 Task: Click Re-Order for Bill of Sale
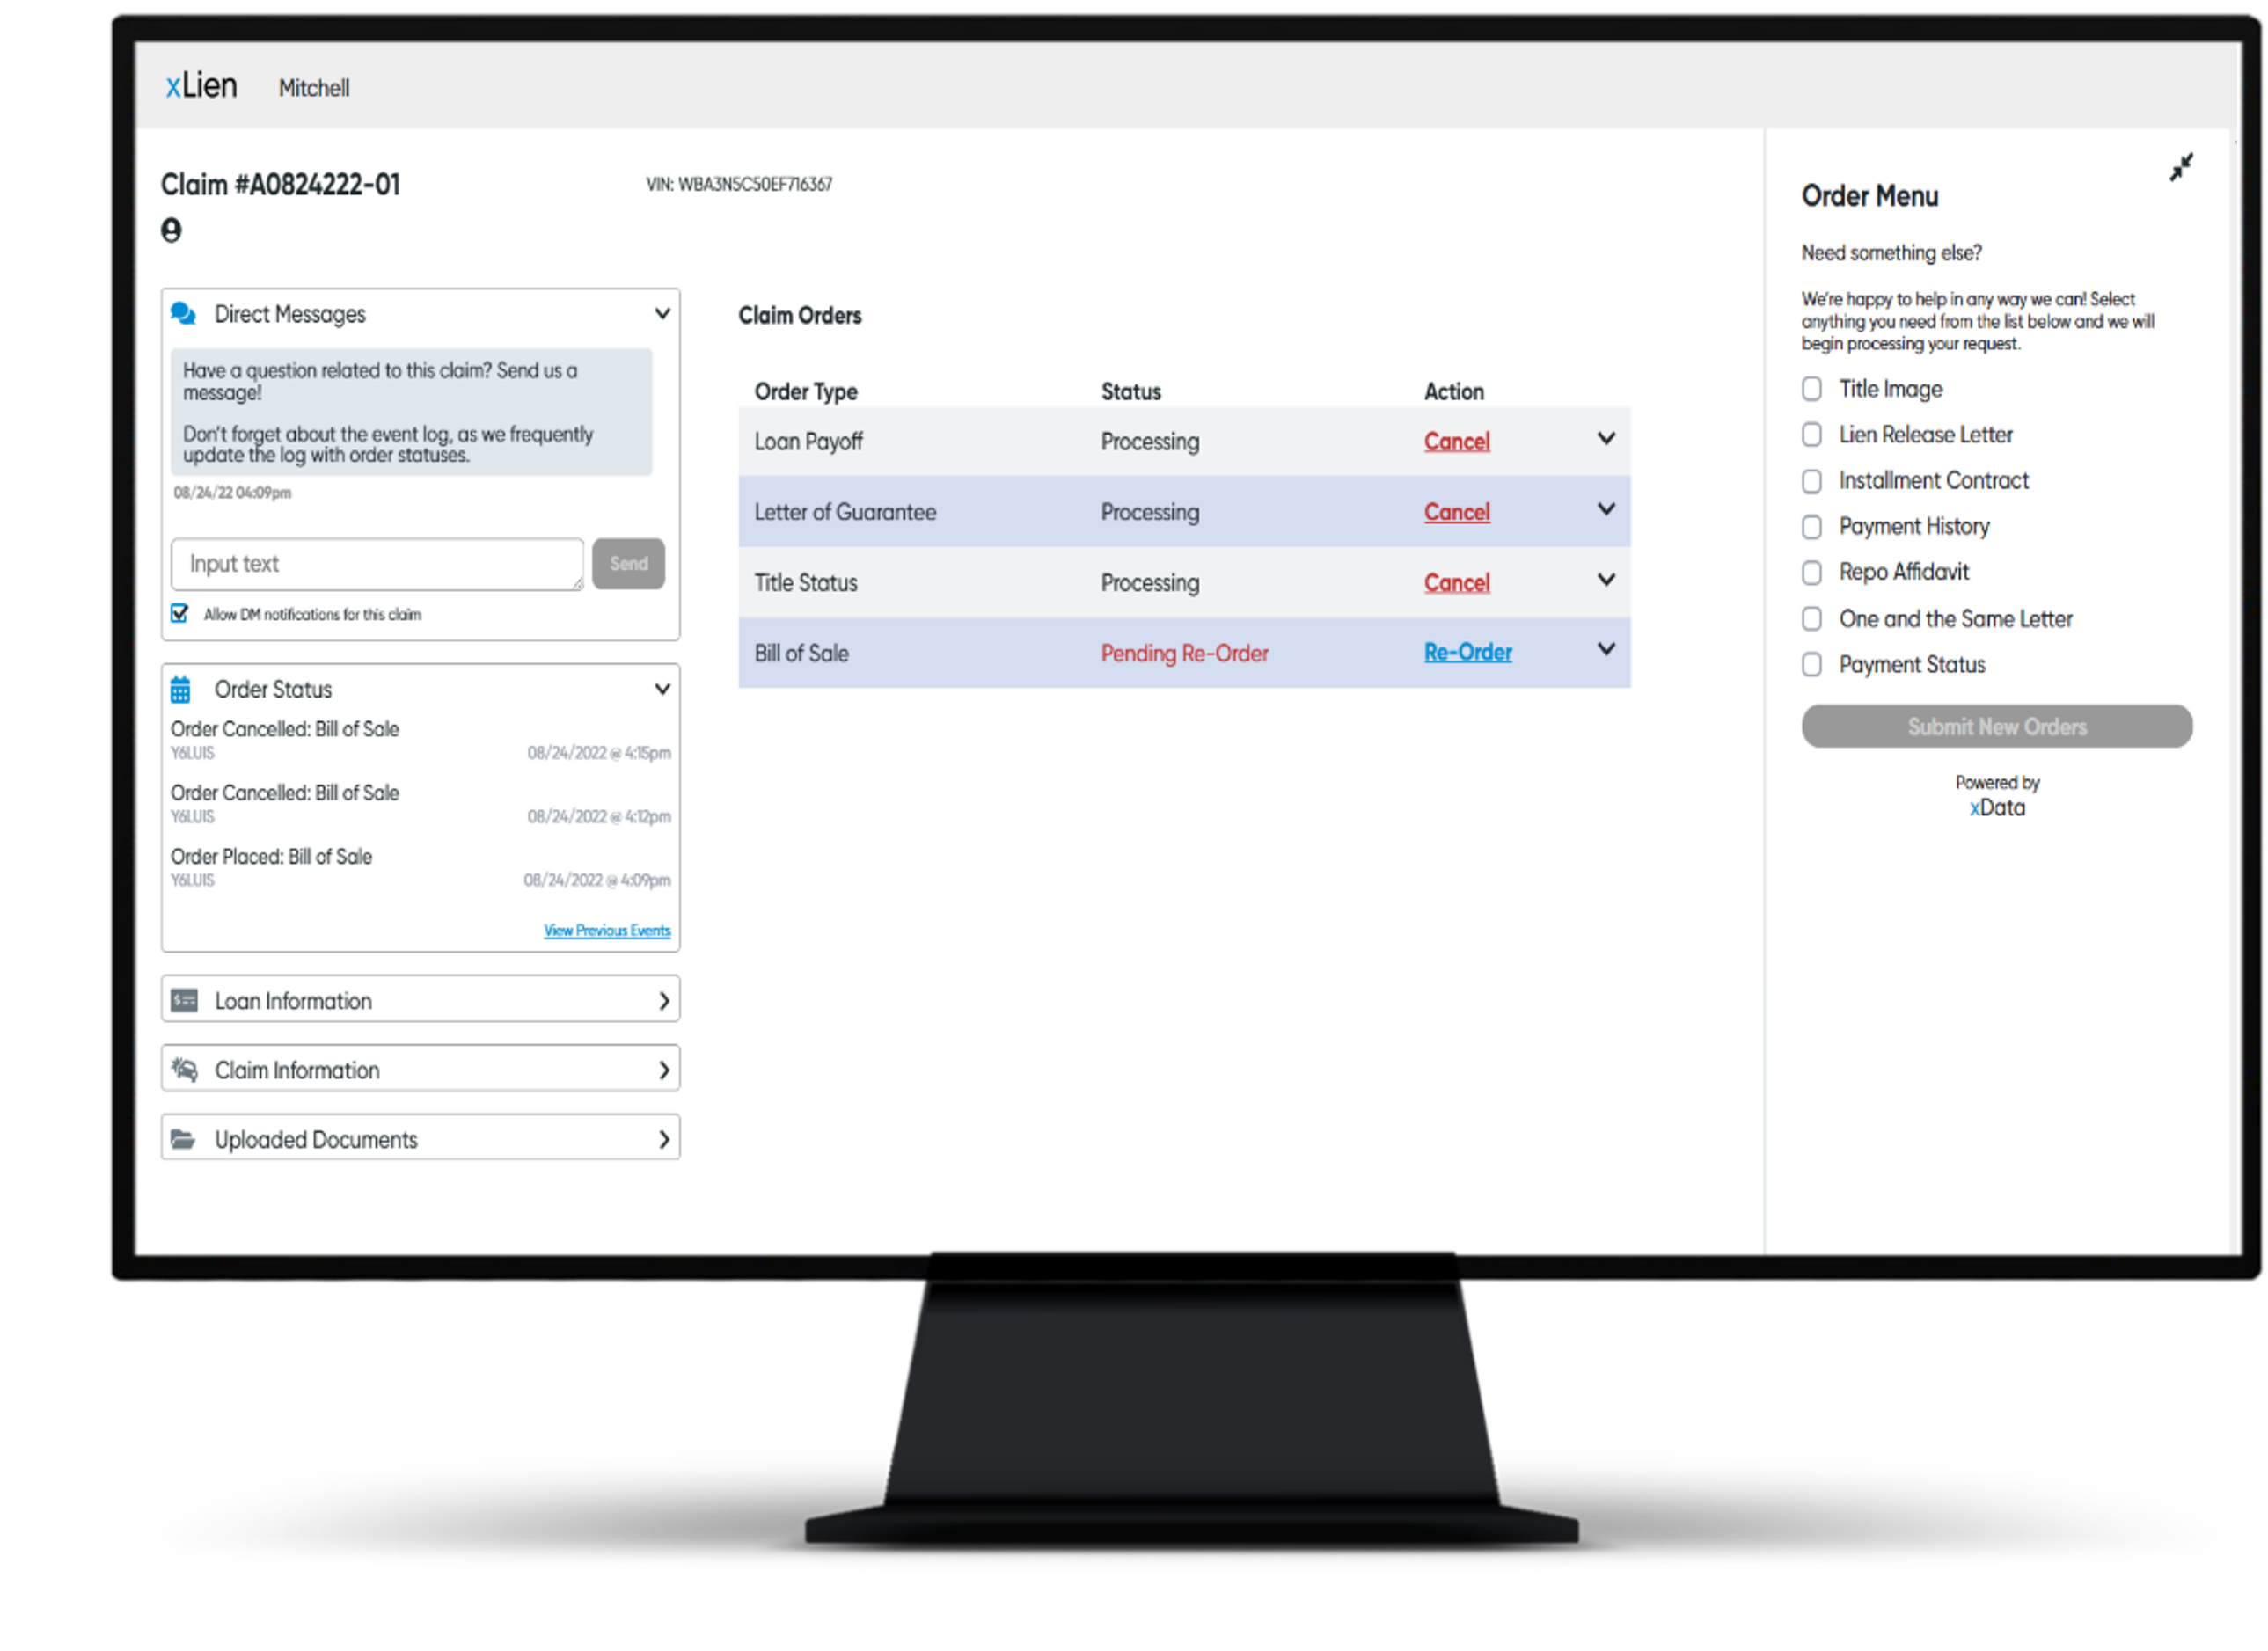coord(1467,653)
